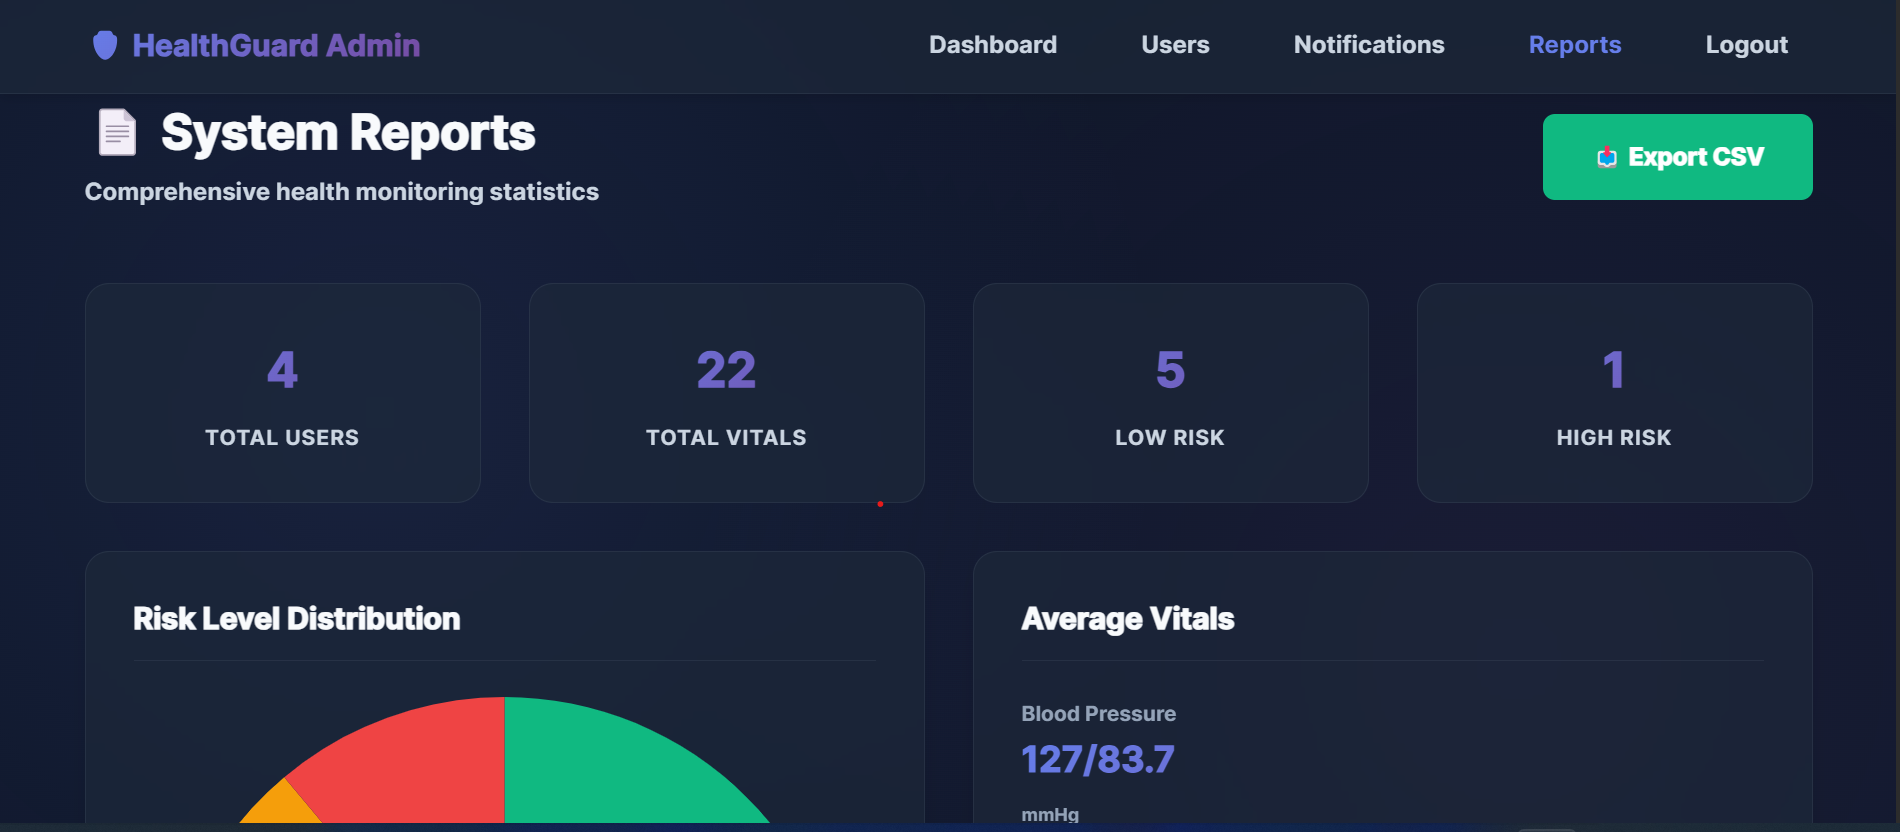Viewport: 1900px width, 832px height.
Task: Click the number 4 above Total Users
Action: (283, 371)
